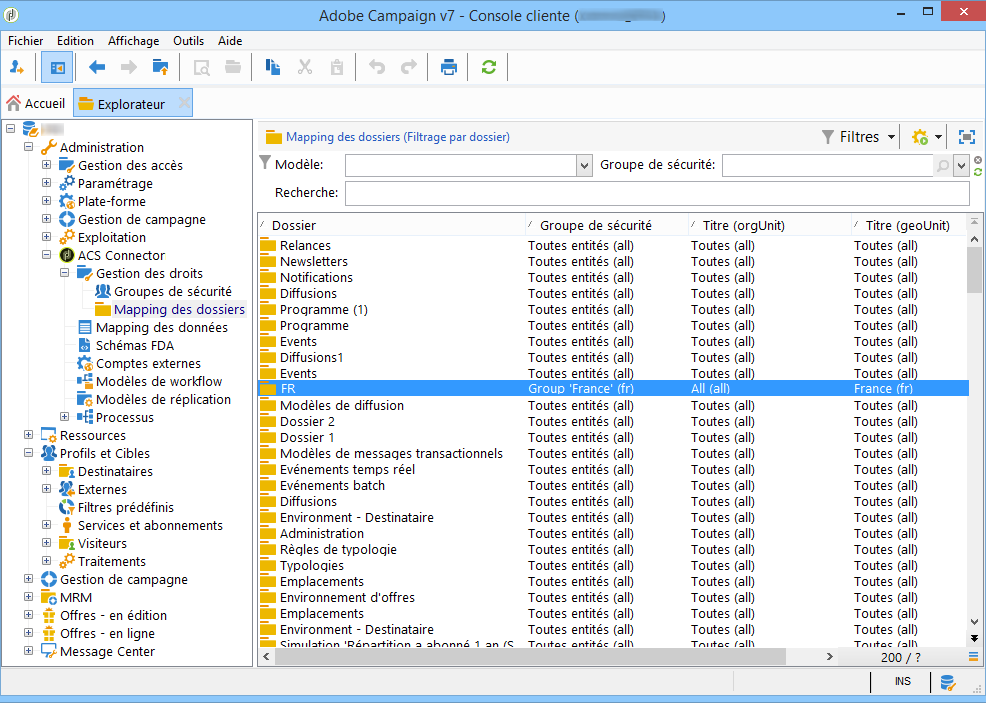Open the Outils menu
Image resolution: width=1003 pixels, height=707 pixels.
(188, 41)
